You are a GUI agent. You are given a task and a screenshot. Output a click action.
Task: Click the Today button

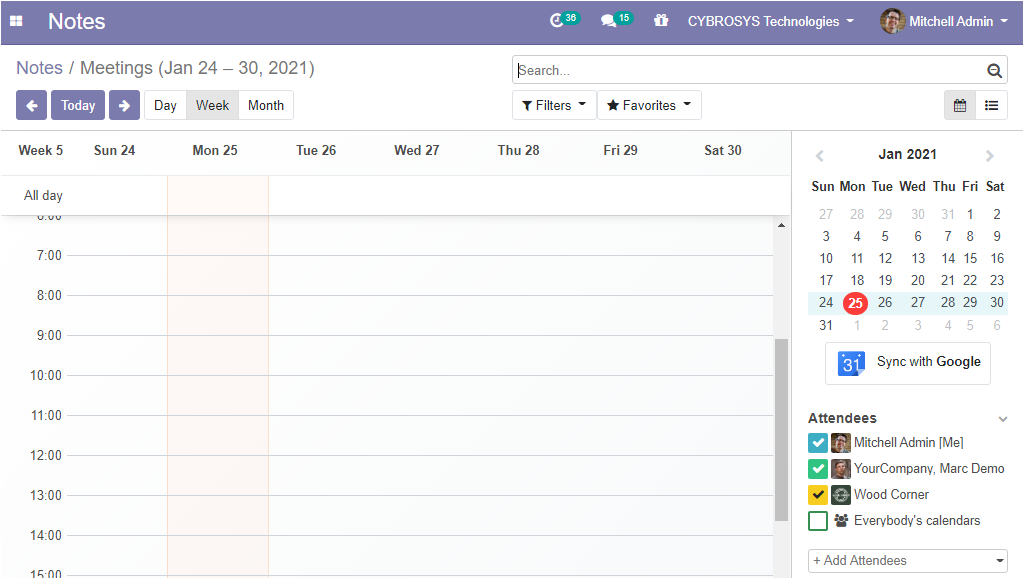pyautogui.click(x=78, y=105)
